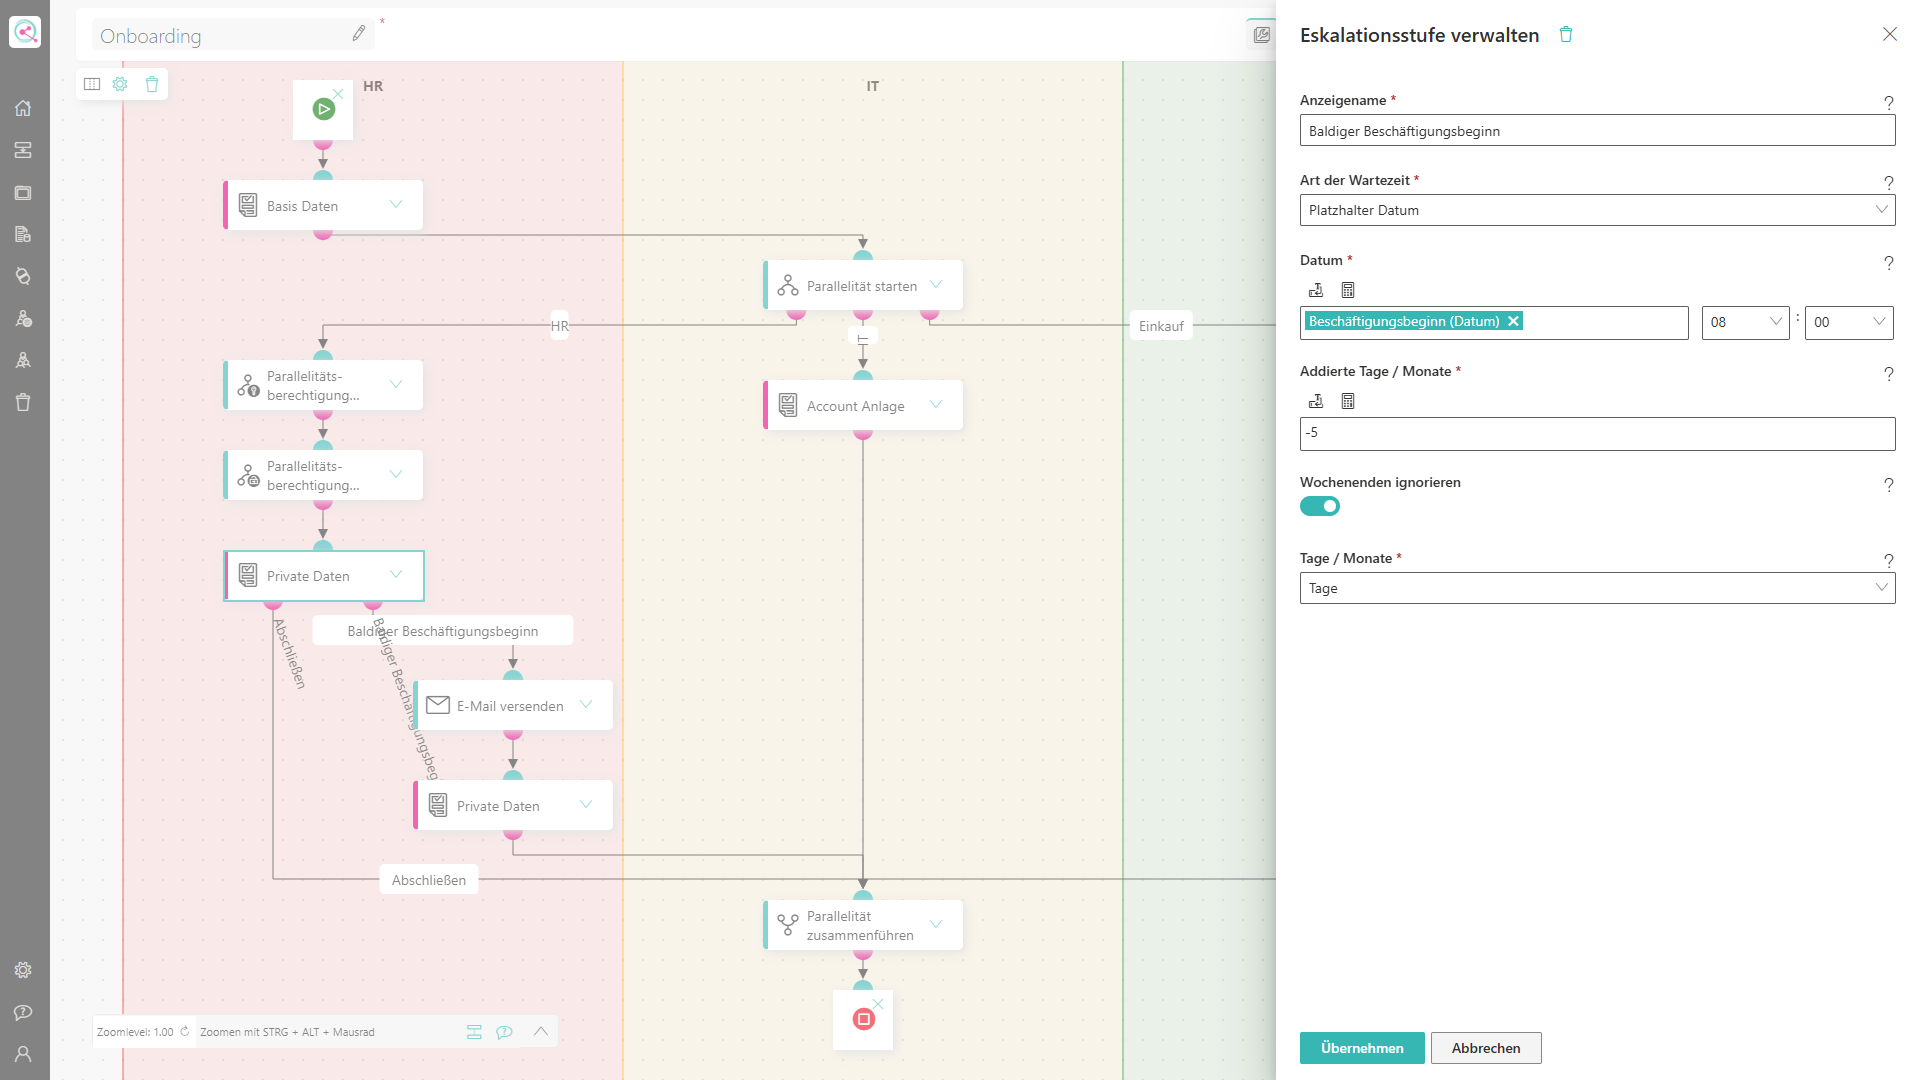Image resolution: width=1920 pixels, height=1080 pixels.
Task: Open the Art der Wartezeit dropdown
Action: pyautogui.click(x=1597, y=210)
